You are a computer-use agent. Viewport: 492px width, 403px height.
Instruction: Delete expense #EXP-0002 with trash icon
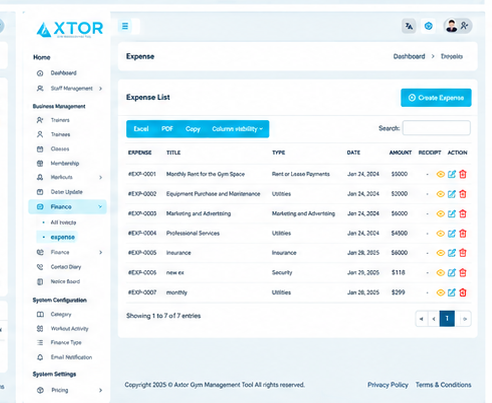(x=463, y=194)
